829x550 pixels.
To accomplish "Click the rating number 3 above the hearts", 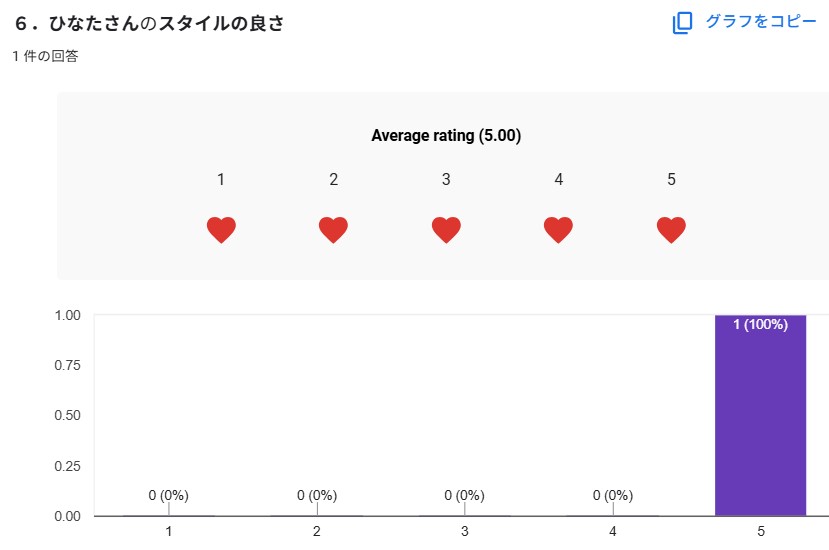I will (446, 180).
